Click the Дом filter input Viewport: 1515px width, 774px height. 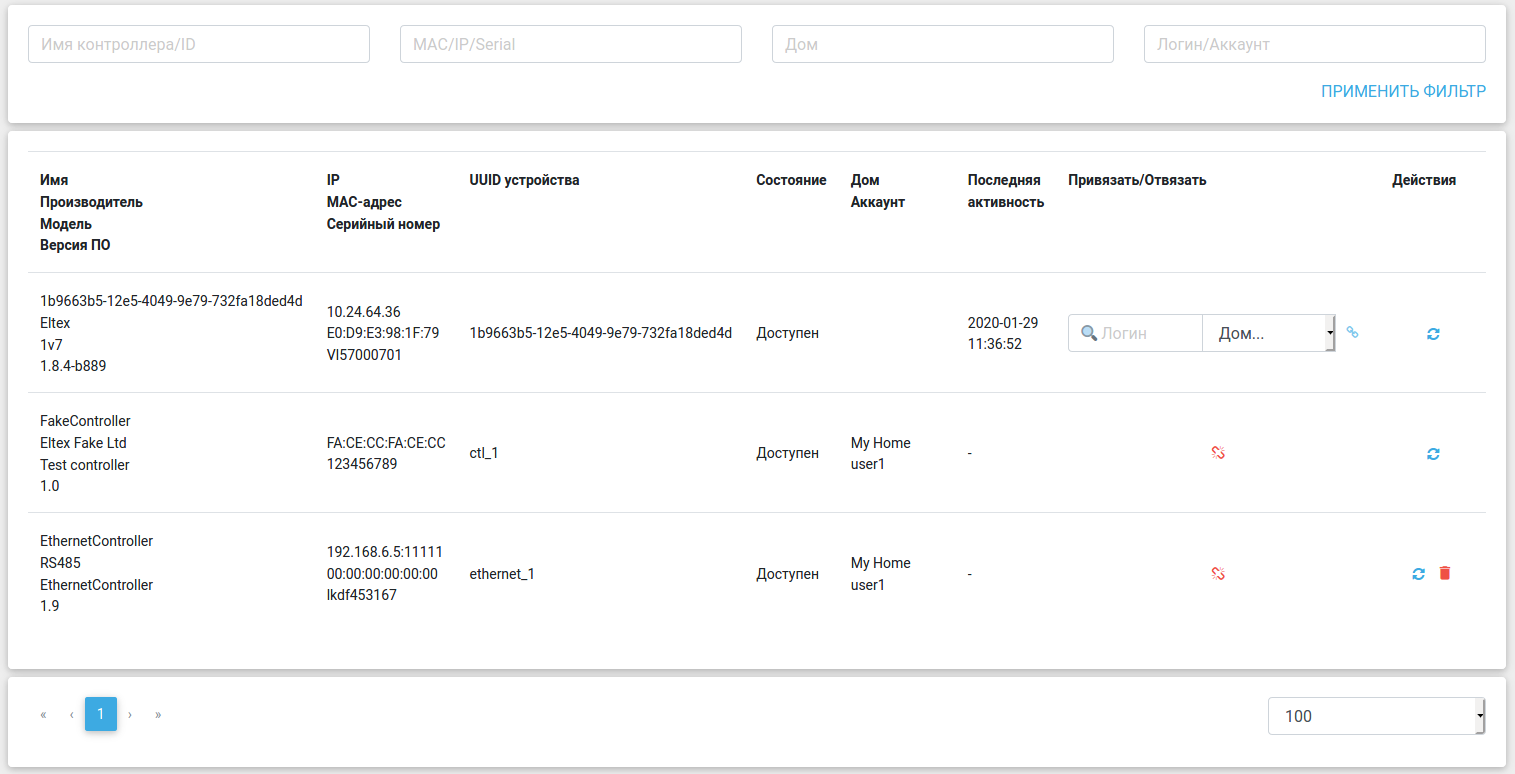tap(943, 44)
